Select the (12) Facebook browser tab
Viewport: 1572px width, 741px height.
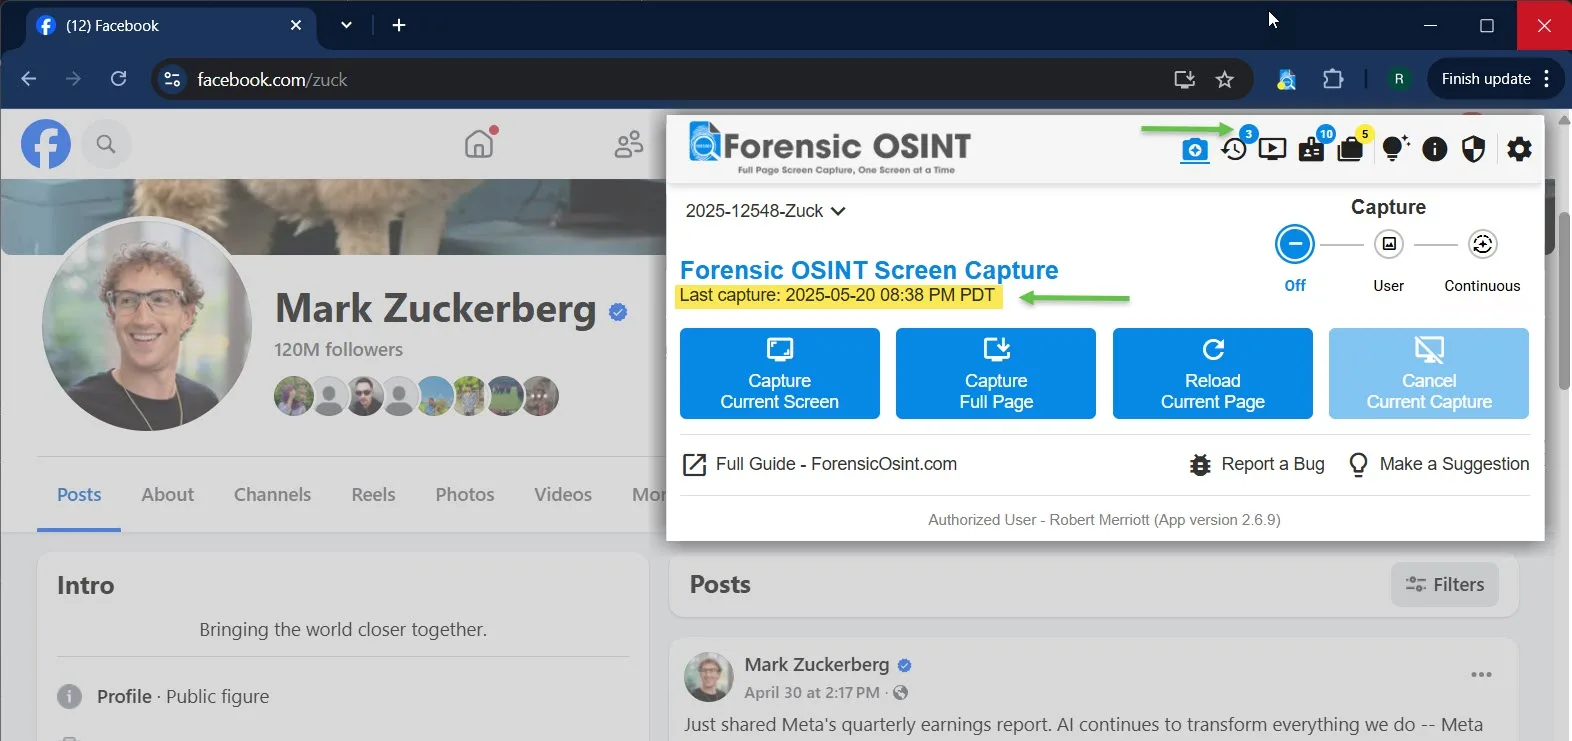tap(168, 26)
